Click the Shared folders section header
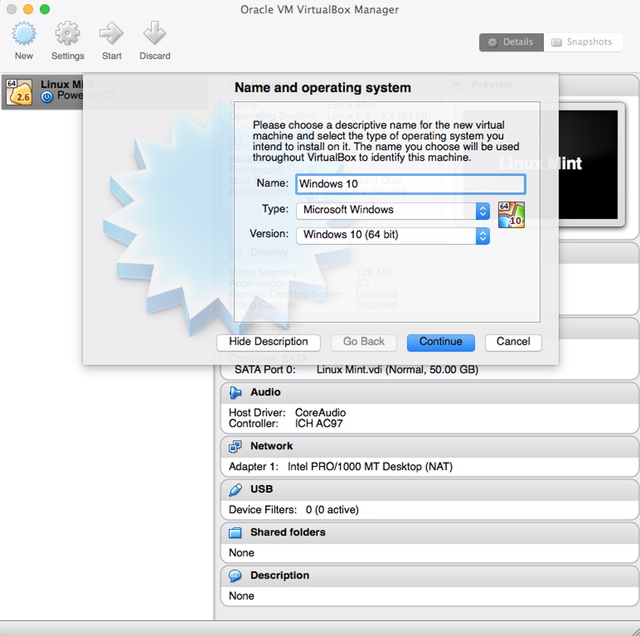 pos(429,533)
